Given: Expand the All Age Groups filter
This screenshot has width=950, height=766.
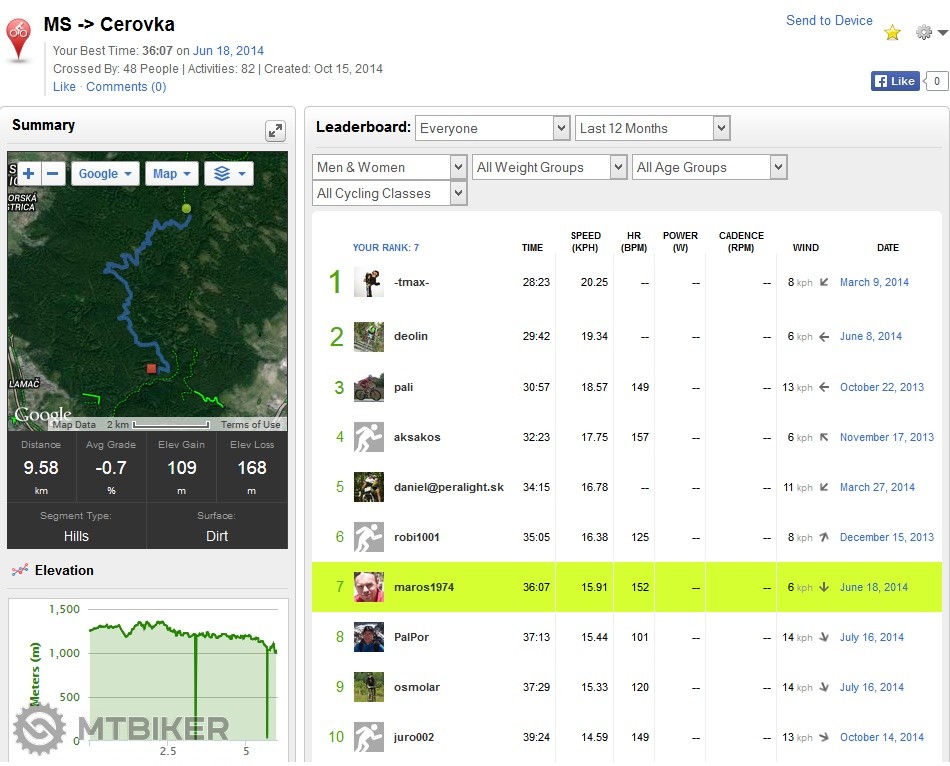Looking at the screenshot, I should click(x=709, y=167).
